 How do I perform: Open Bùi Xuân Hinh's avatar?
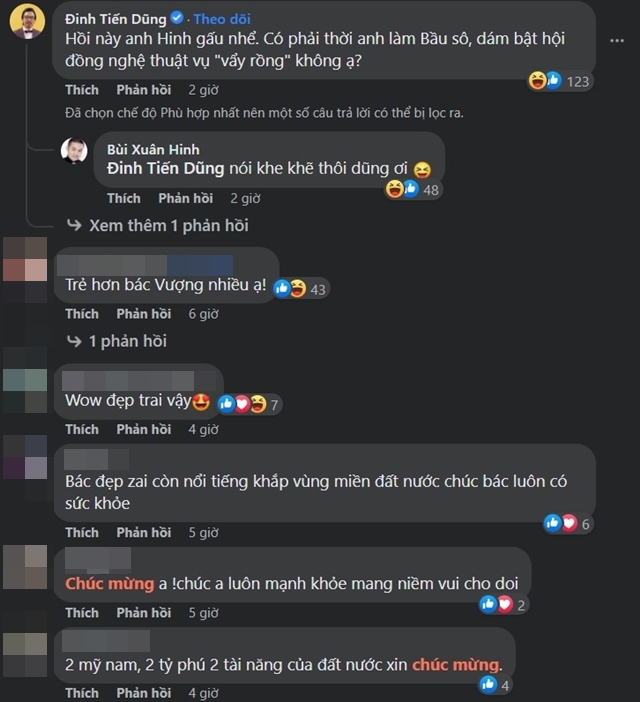coord(74,151)
